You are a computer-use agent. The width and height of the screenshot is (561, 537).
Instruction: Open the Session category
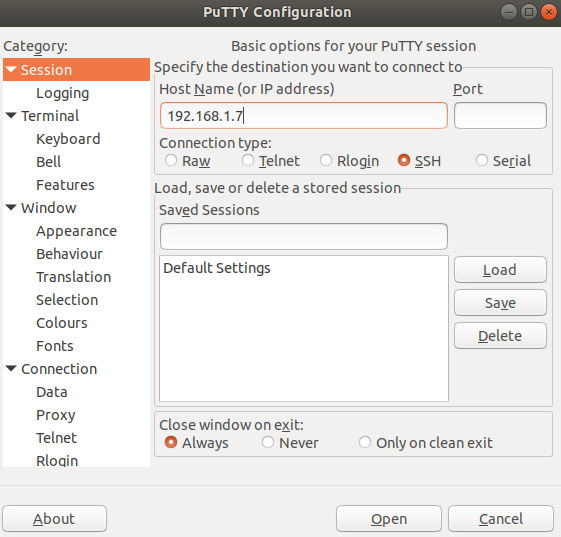(x=76, y=70)
